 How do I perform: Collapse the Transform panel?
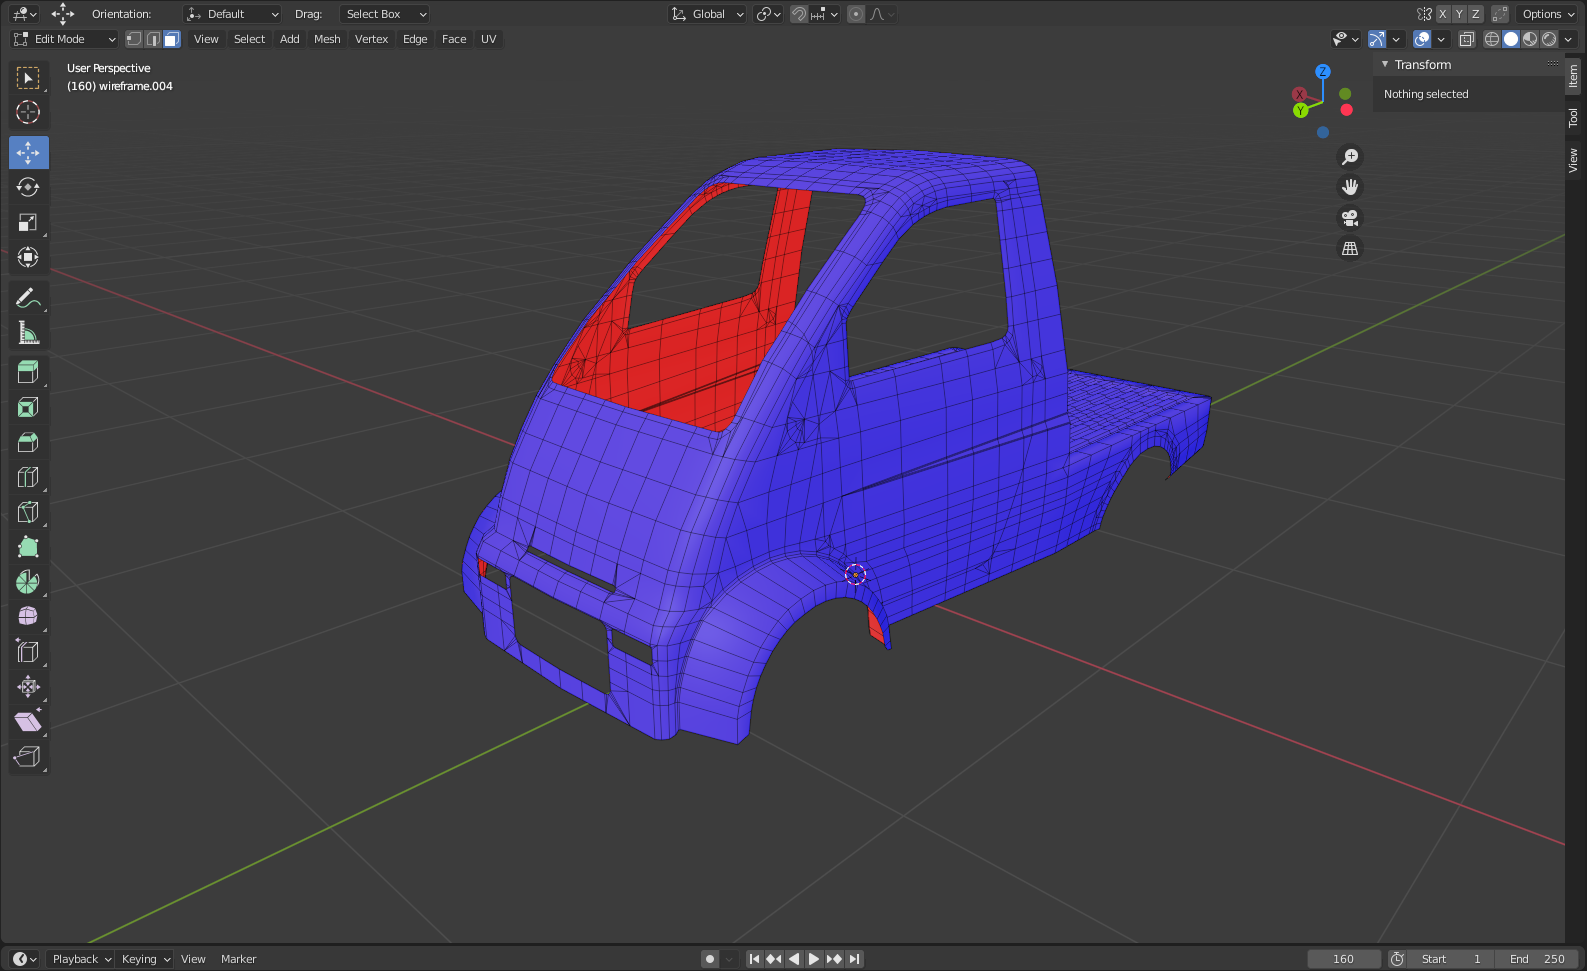pos(1385,64)
